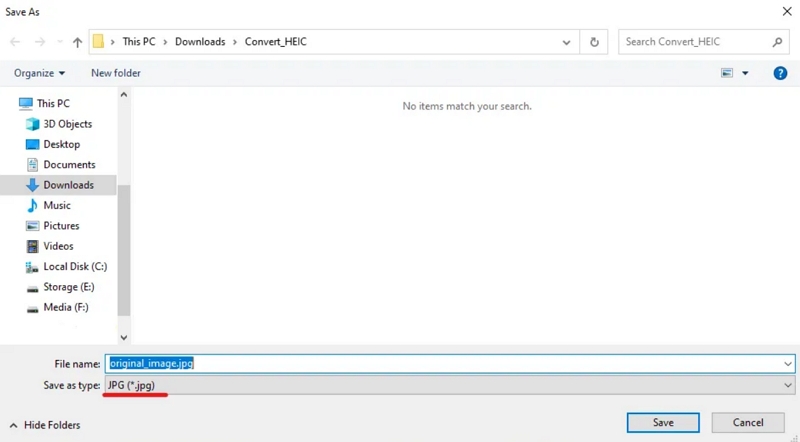Viewport: 800px width, 442px height.
Task: Collapse the pane with Hide Folders
Action: pyautogui.click(x=45, y=425)
